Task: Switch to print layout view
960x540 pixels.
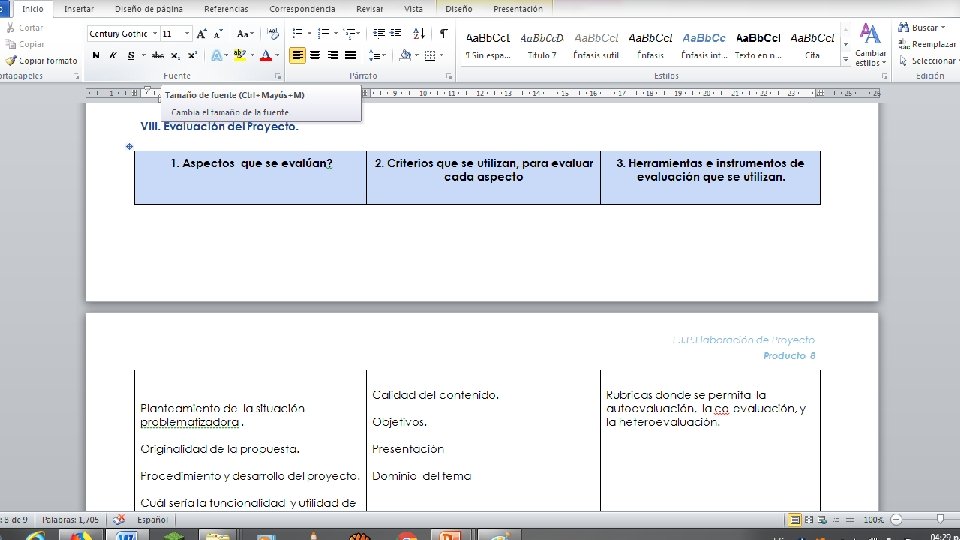Action: tap(794, 520)
